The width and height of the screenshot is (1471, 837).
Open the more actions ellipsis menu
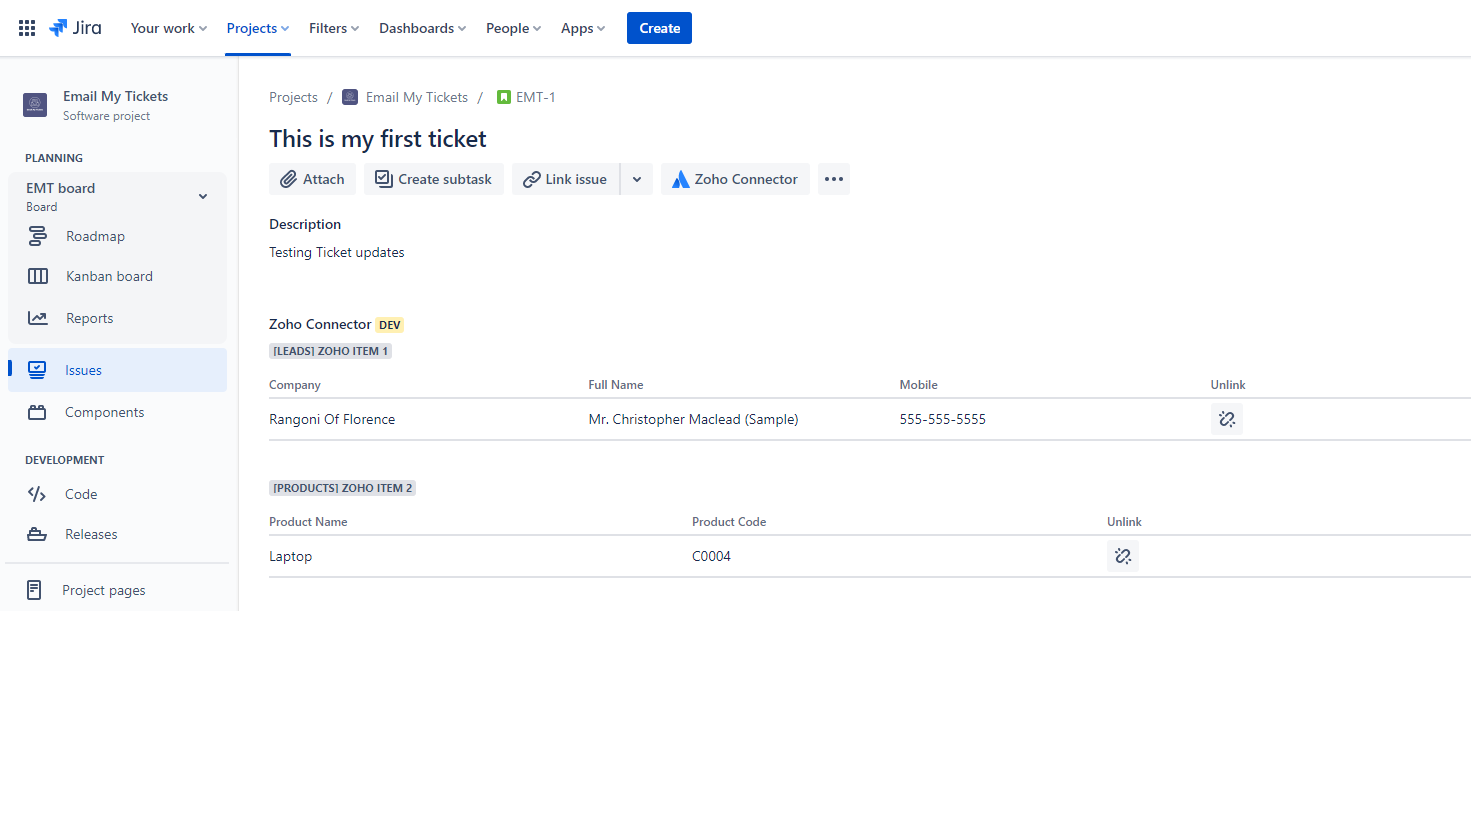click(x=834, y=179)
